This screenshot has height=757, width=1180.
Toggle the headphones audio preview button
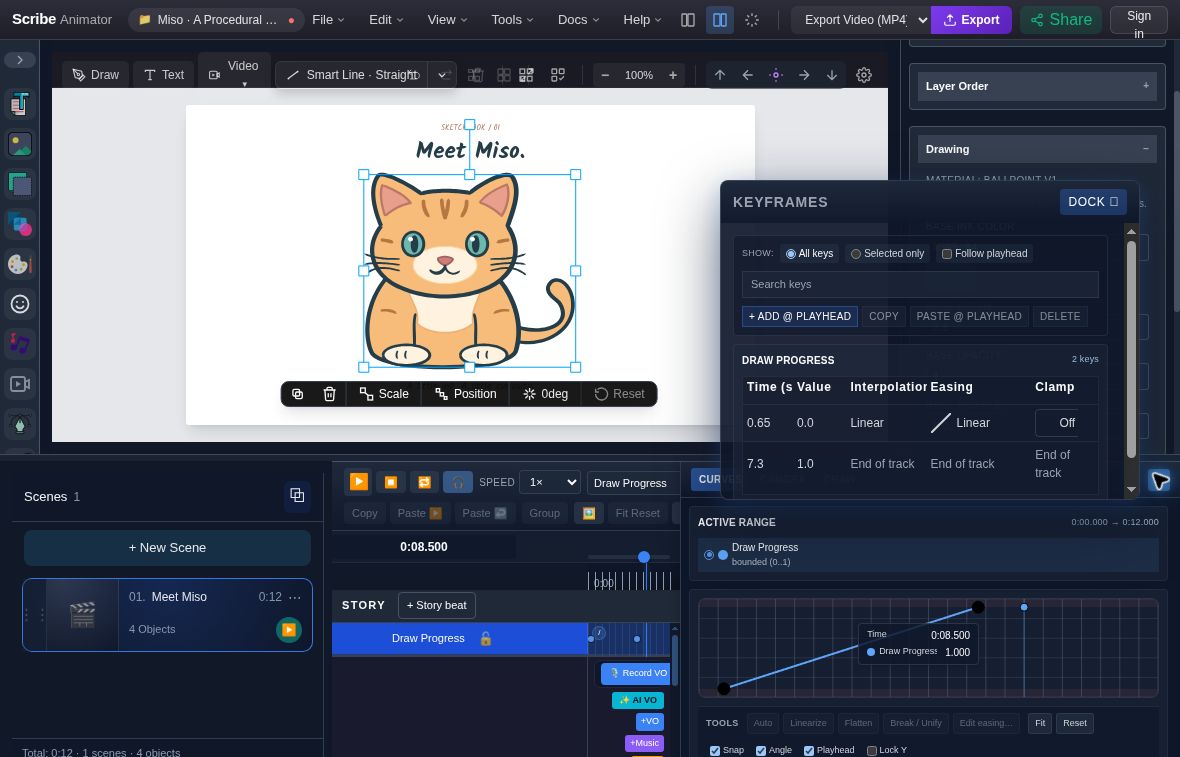458,482
